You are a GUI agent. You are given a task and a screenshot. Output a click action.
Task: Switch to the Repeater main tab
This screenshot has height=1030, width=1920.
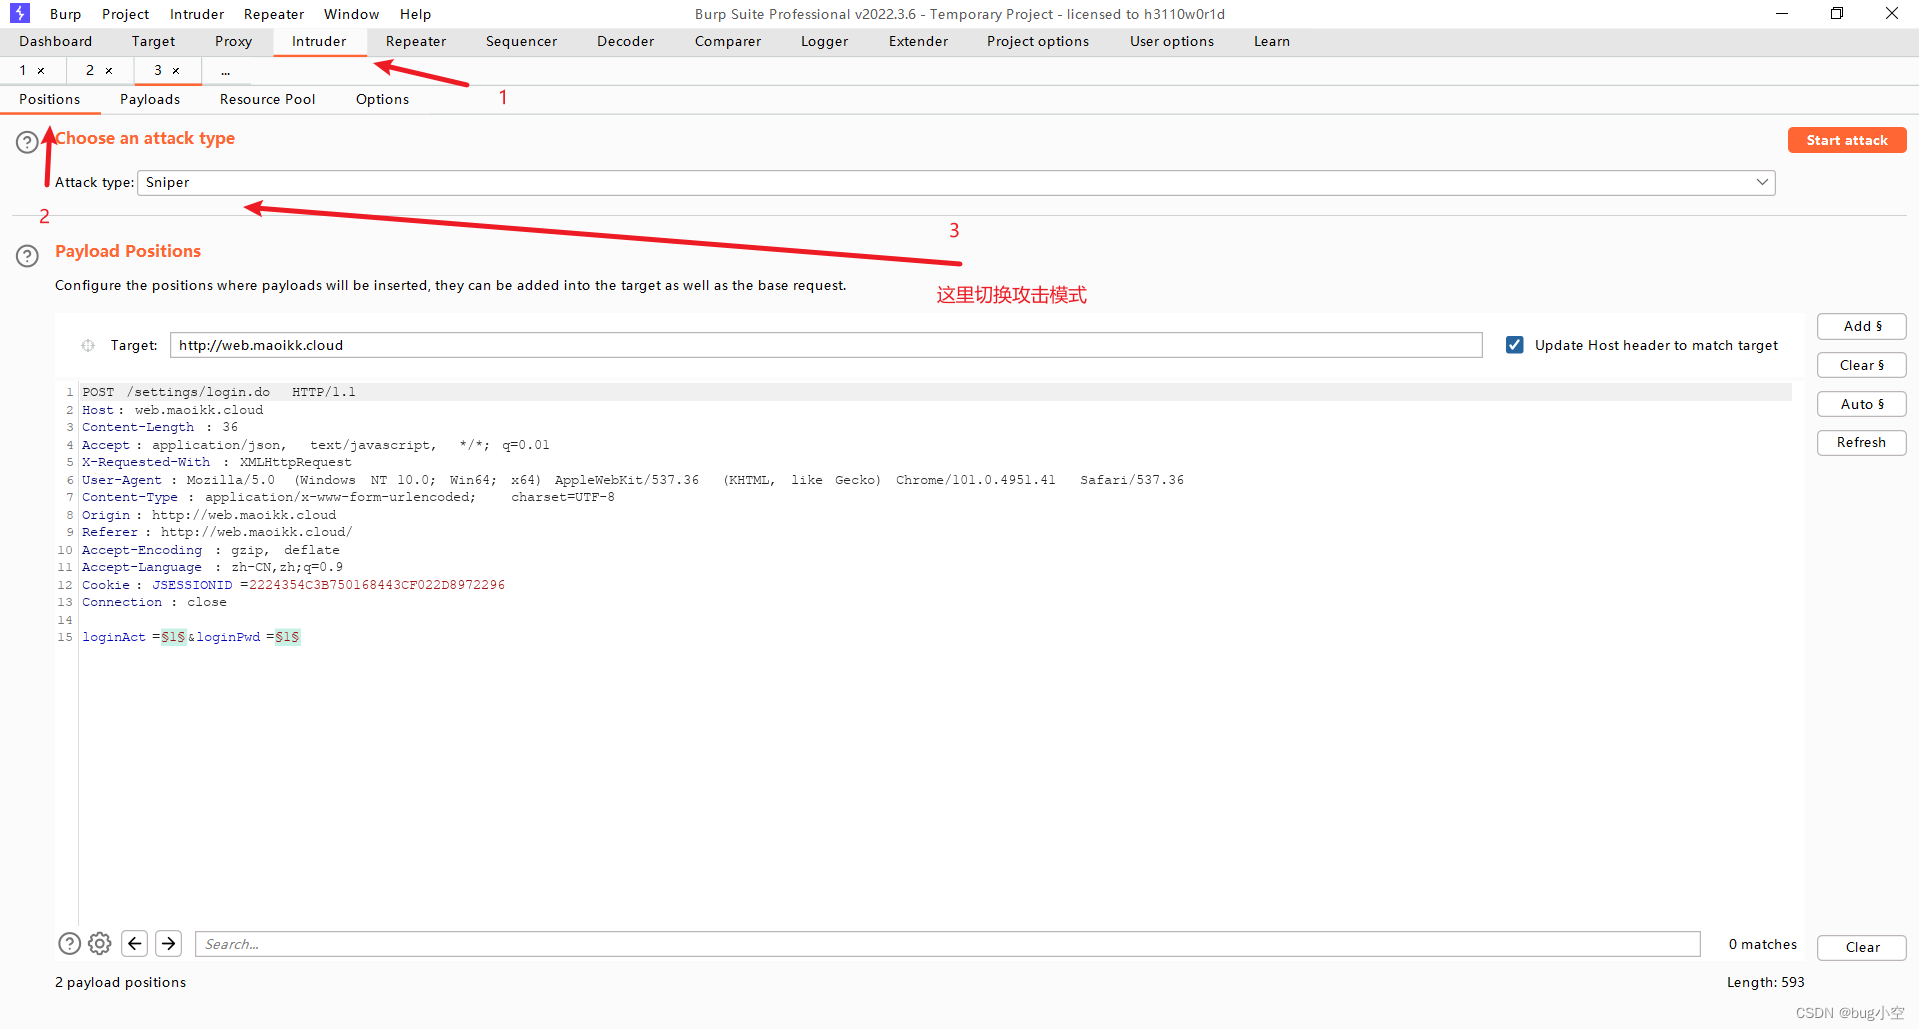click(x=416, y=41)
